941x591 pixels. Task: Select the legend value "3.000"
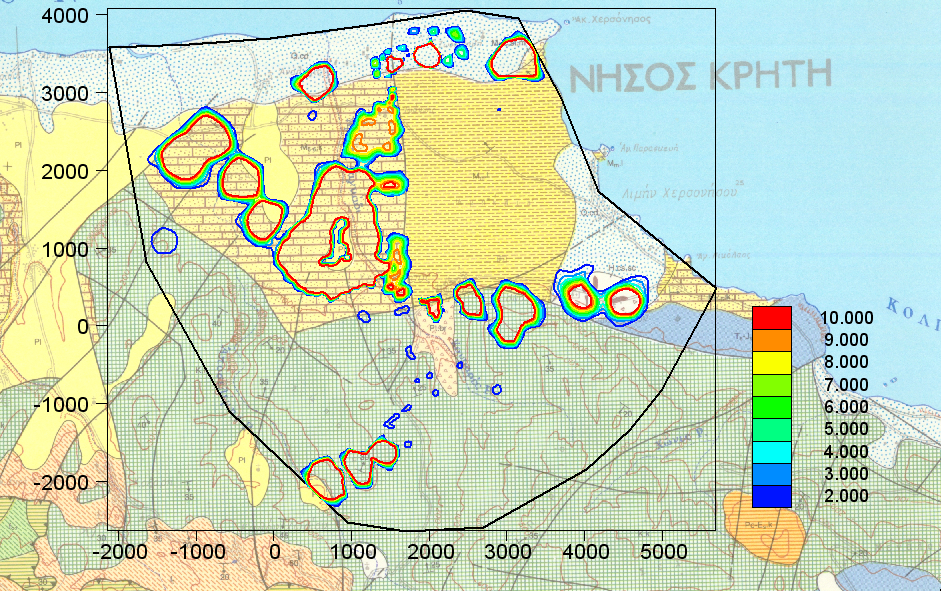846,474
